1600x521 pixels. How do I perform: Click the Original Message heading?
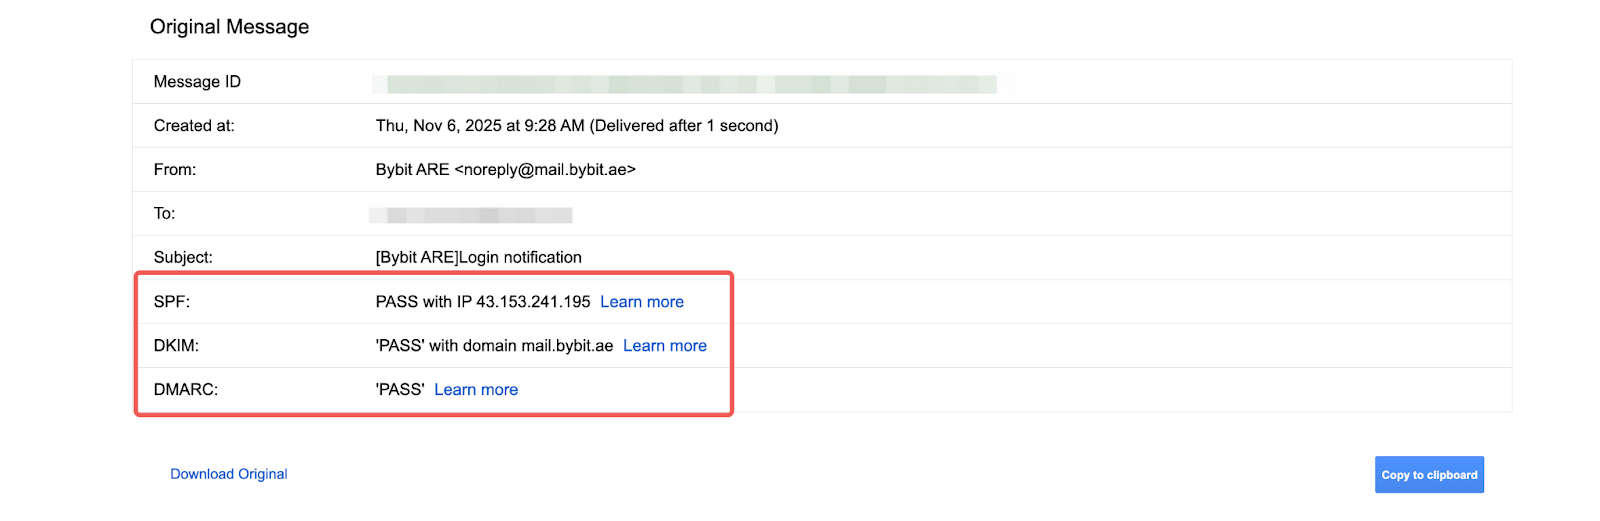(229, 27)
